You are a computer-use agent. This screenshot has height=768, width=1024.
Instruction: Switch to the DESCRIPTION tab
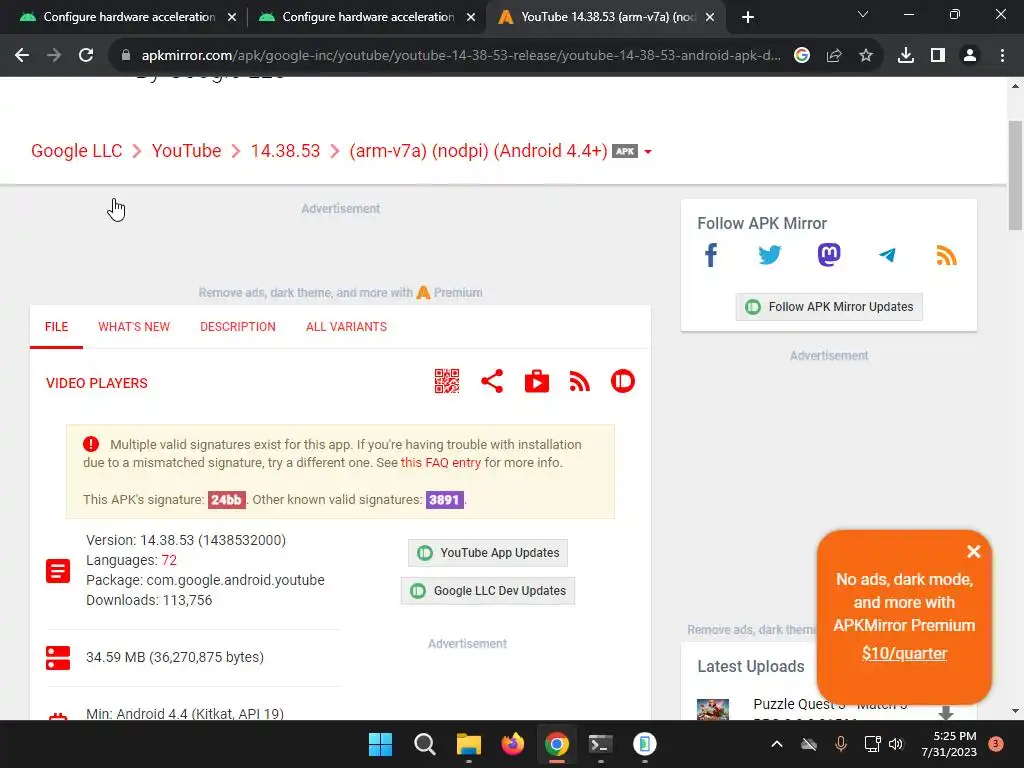238,327
